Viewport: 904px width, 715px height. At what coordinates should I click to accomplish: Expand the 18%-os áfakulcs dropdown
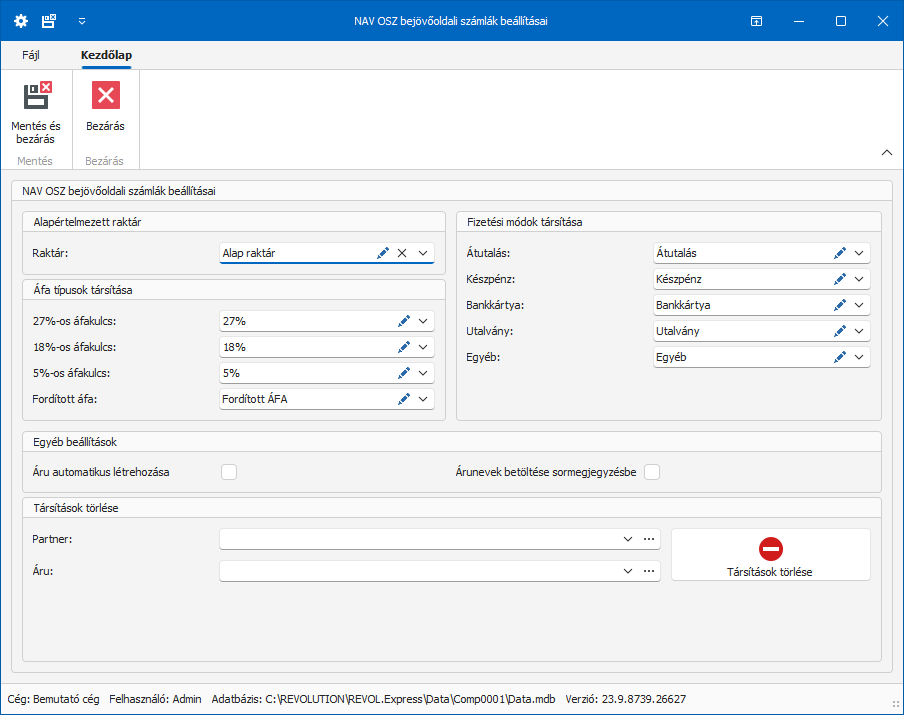[x=423, y=347]
